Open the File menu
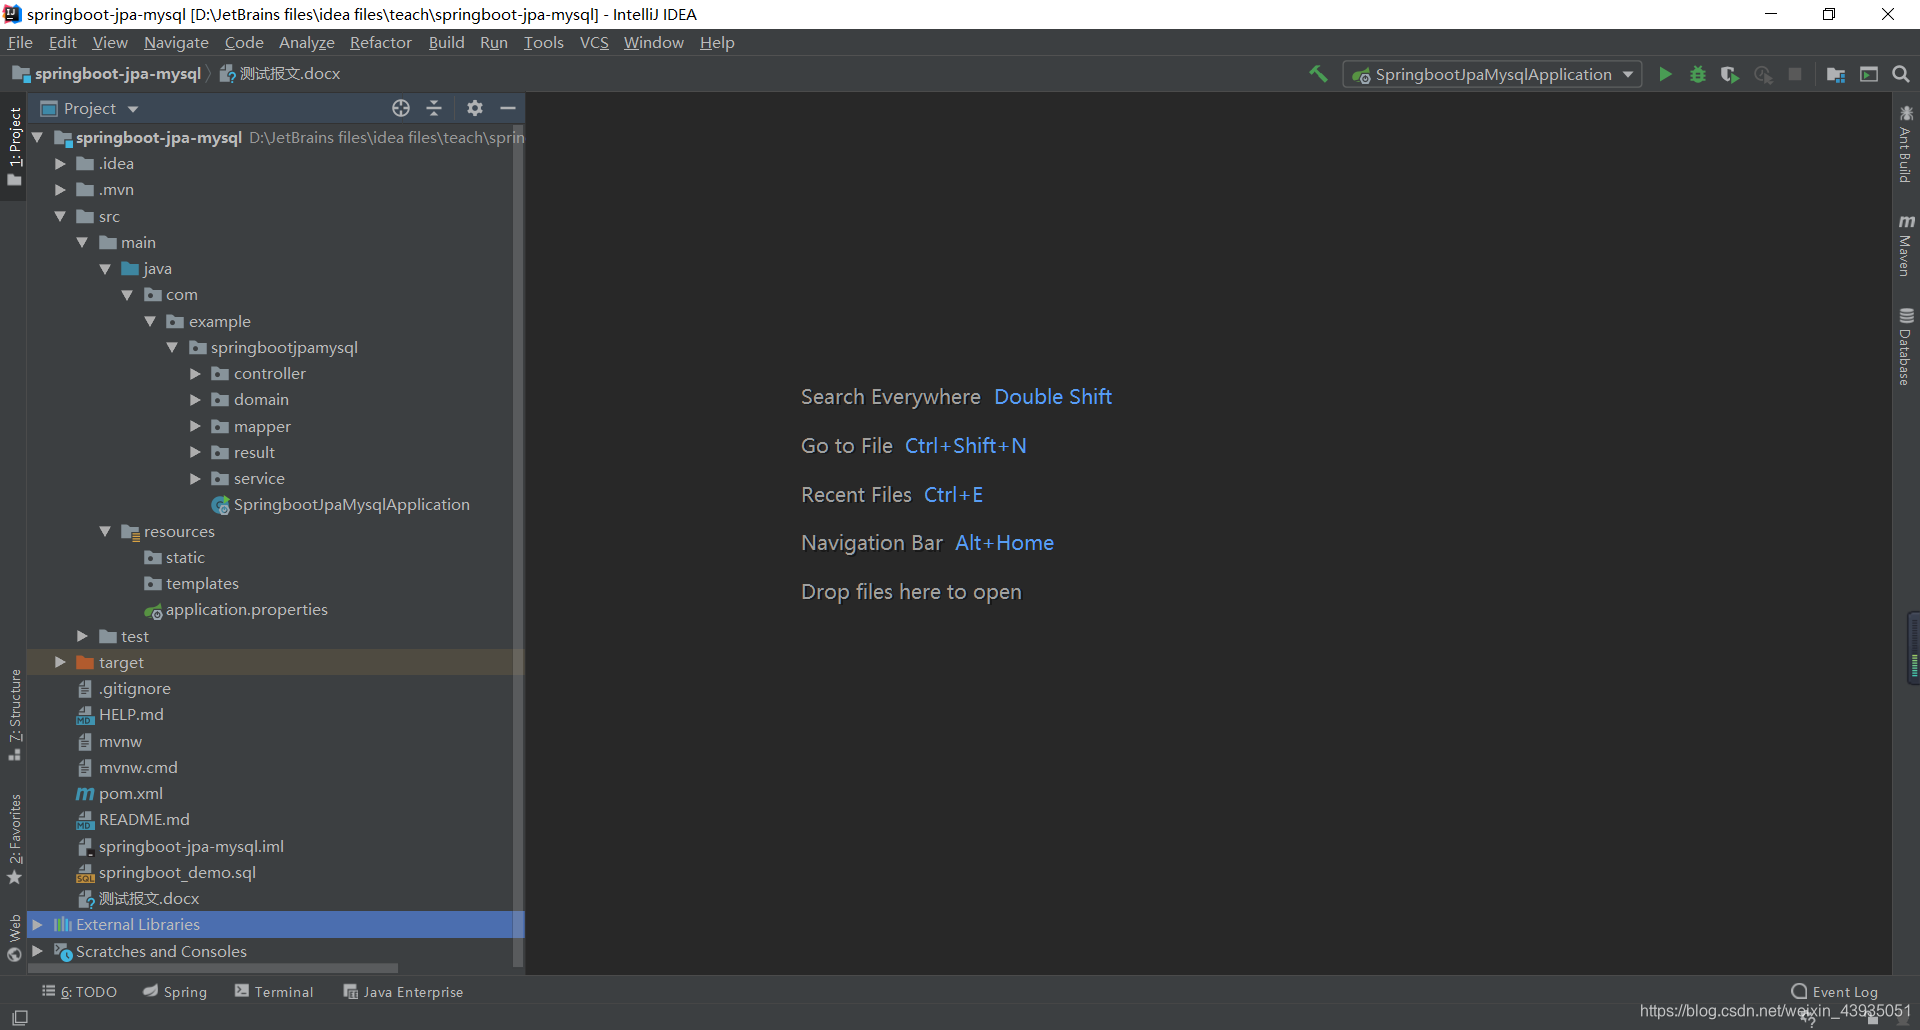This screenshot has width=1920, height=1030. (20, 42)
